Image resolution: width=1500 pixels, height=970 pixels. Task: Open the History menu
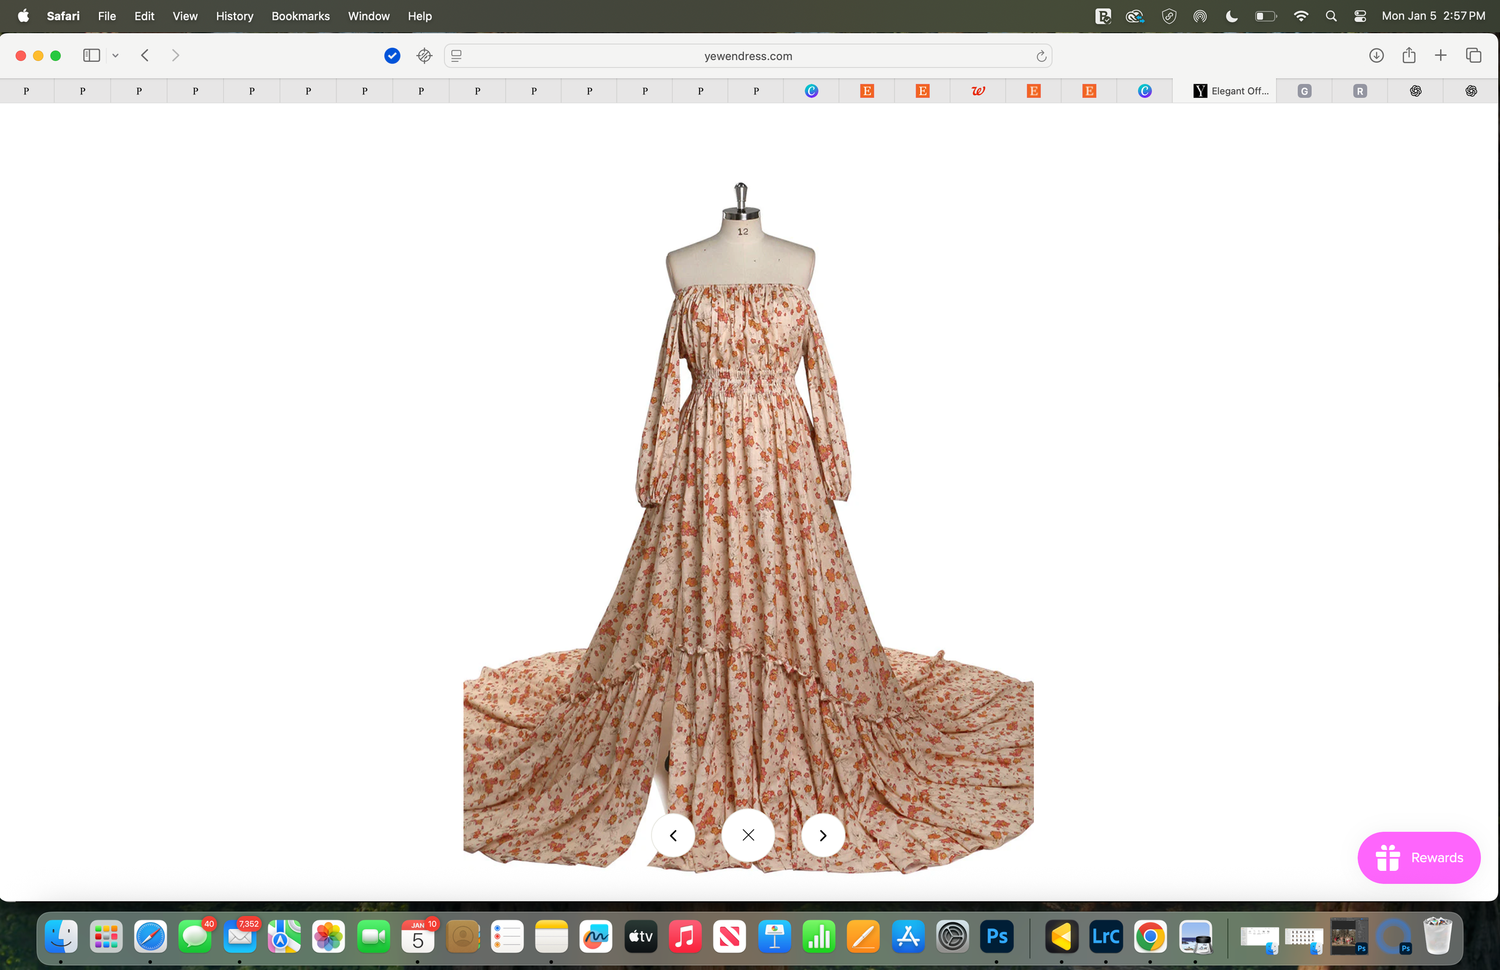235,16
